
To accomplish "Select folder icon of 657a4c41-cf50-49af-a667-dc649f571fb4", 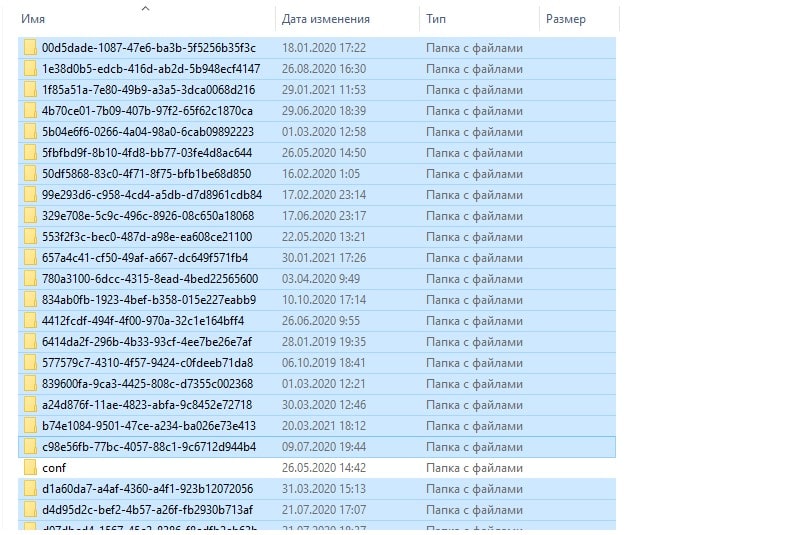I will click(x=30, y=258).
